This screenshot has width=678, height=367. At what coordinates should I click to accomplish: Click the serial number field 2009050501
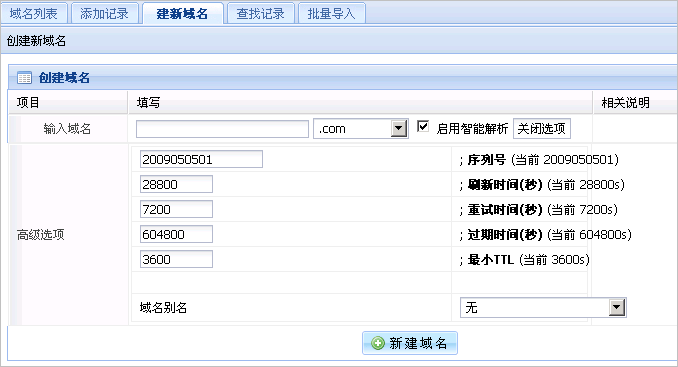(x=201, y=159)
